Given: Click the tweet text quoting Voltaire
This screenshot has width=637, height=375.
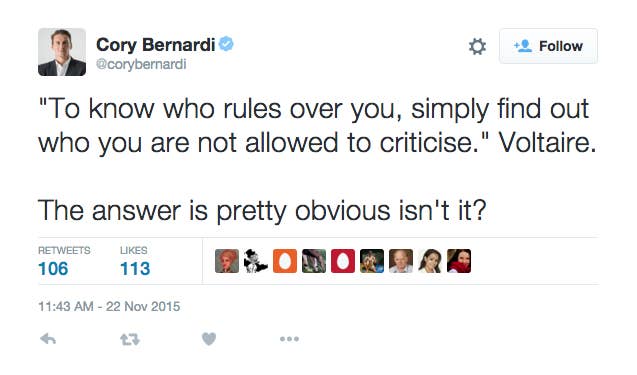Looking at the screenshot, I should pyautogui.click(x=317, y=126).
